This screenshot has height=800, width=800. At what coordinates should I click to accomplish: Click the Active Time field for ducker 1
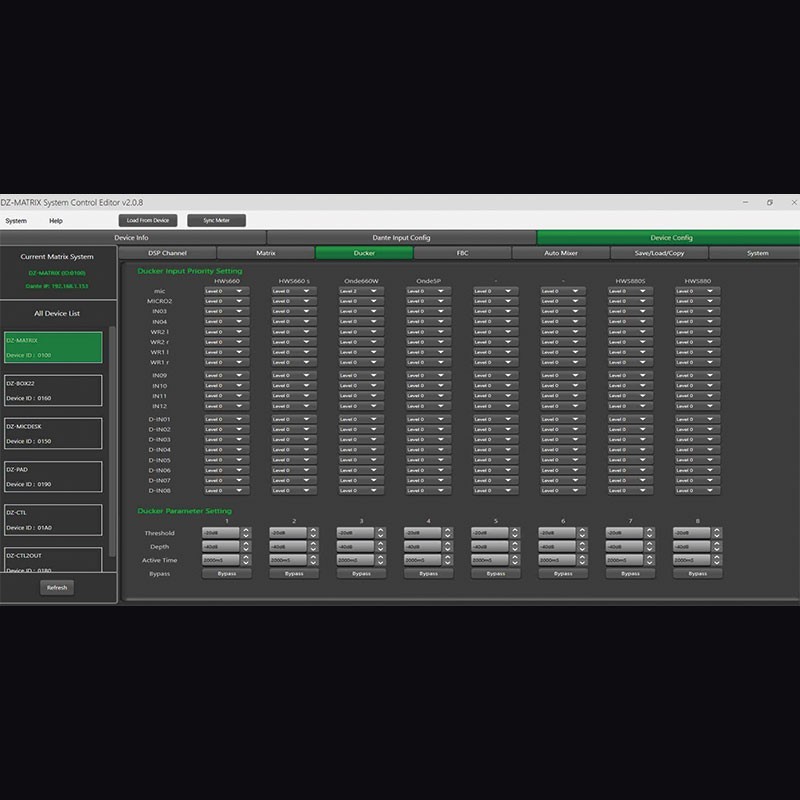(x=220, y=560)
